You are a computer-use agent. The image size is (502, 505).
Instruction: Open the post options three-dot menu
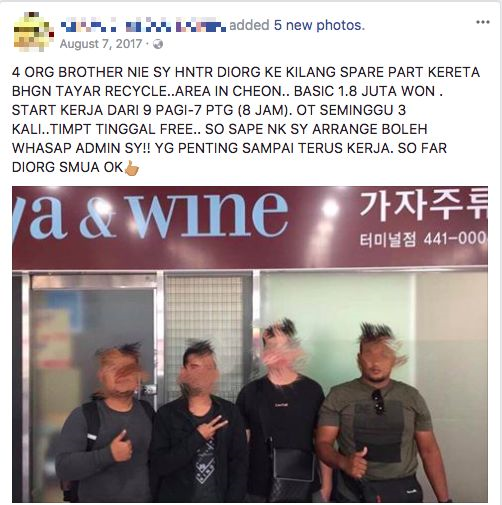coord(482,22)
